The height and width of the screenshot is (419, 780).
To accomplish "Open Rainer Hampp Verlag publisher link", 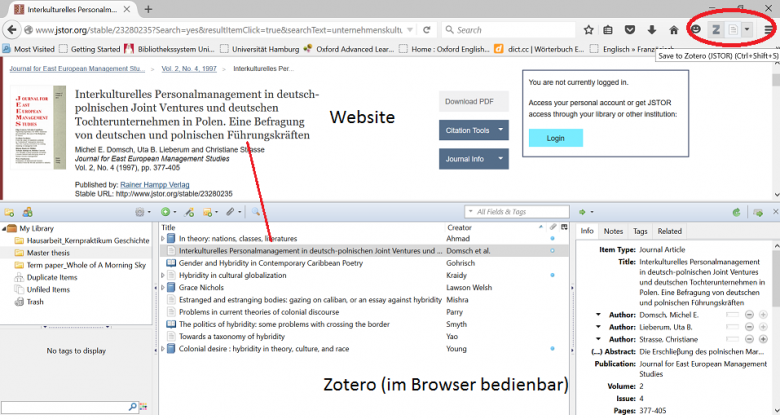I will [155, 185].
